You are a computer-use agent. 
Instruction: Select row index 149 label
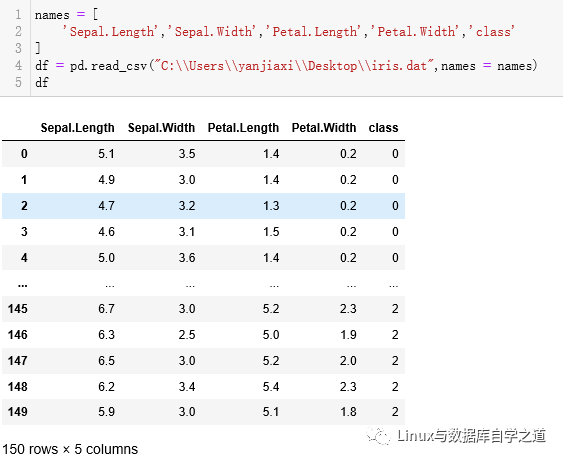pos(18,412)
